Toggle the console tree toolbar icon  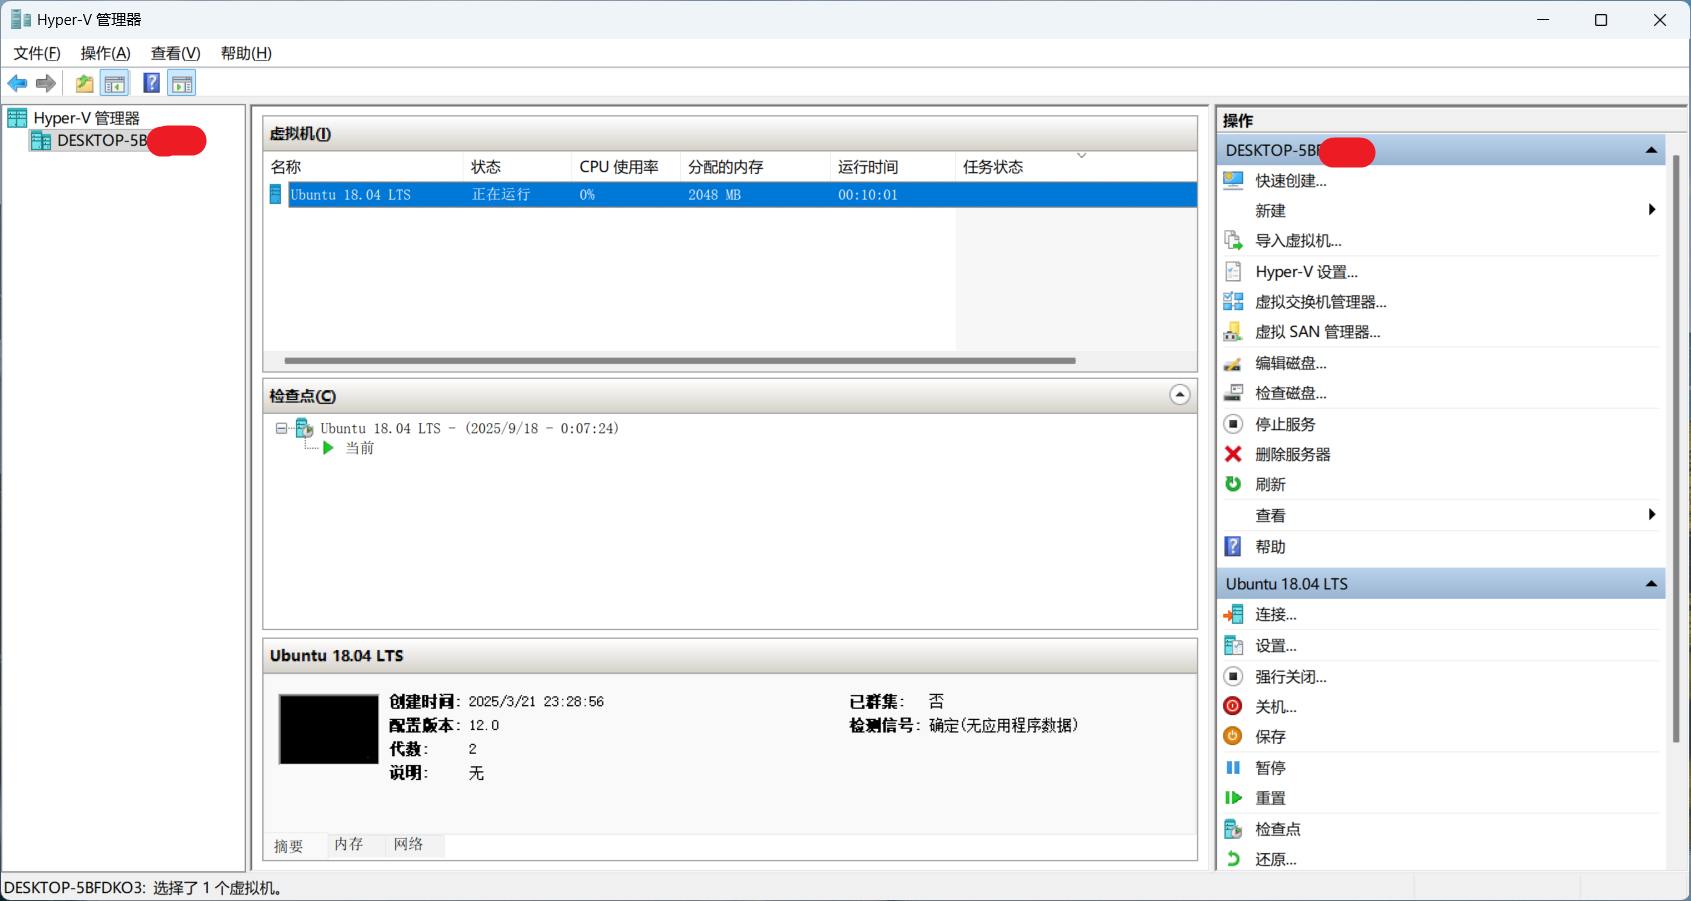(x=115, y=83)
